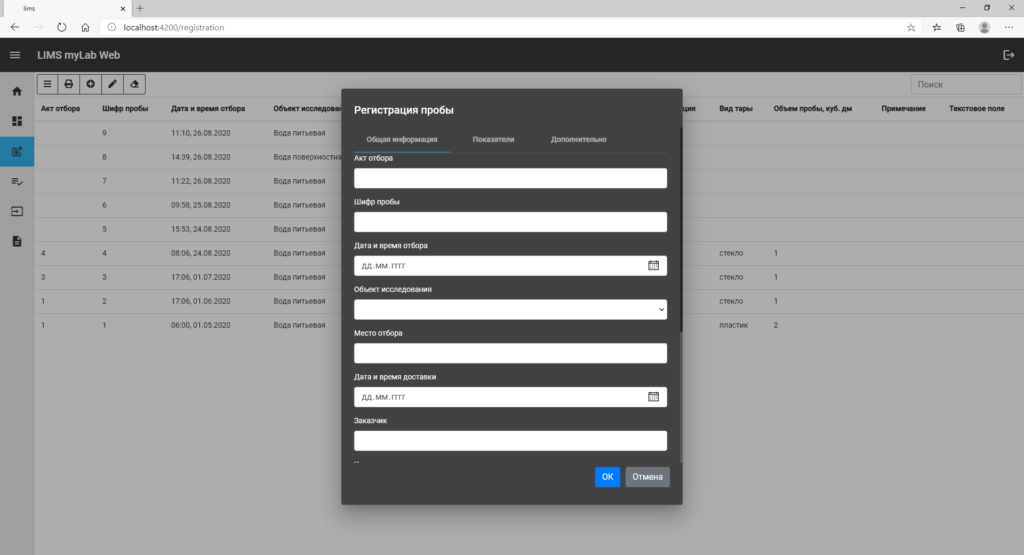Go to home icon in sidebar
Screen dimensions: 1024x555
click(17, 91)
